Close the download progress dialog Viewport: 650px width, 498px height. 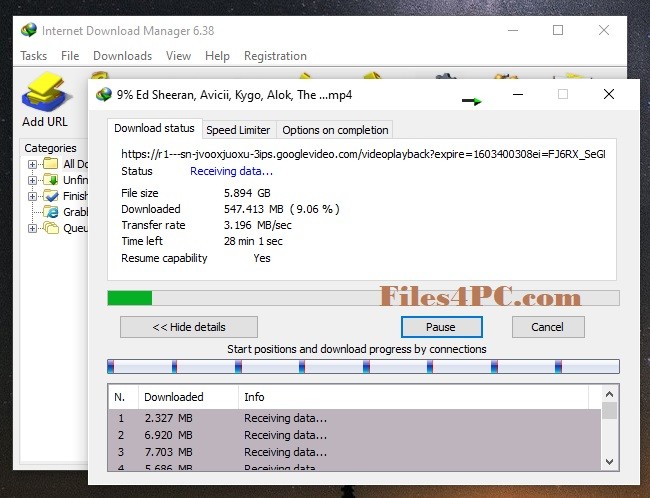pos(609,95)
